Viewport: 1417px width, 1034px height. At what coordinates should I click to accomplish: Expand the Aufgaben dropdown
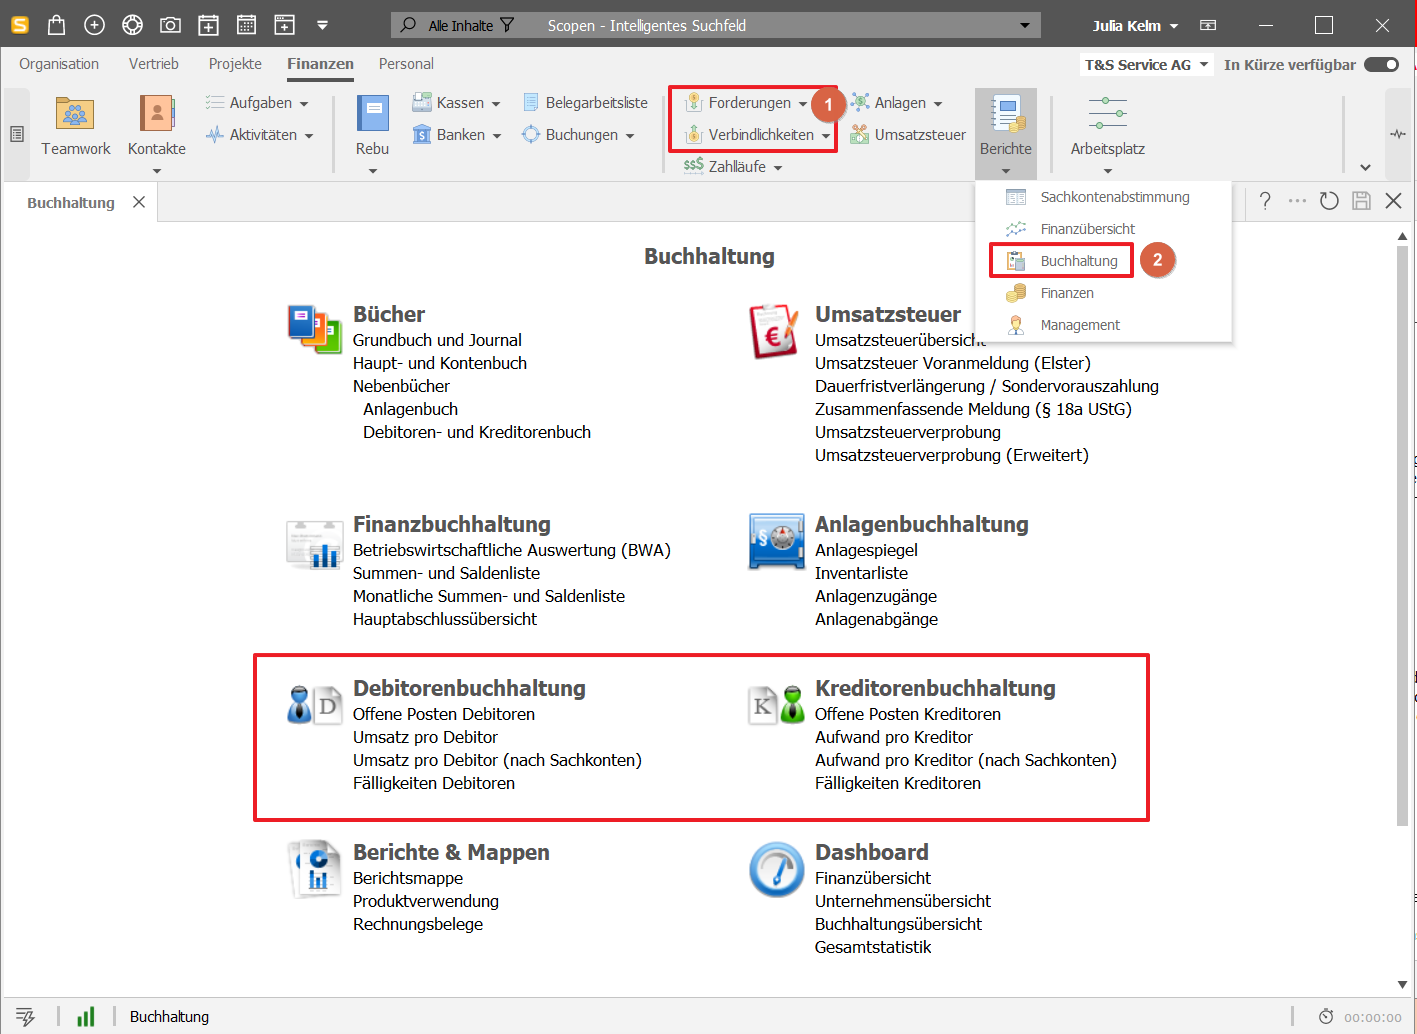[x=304, y=103]
